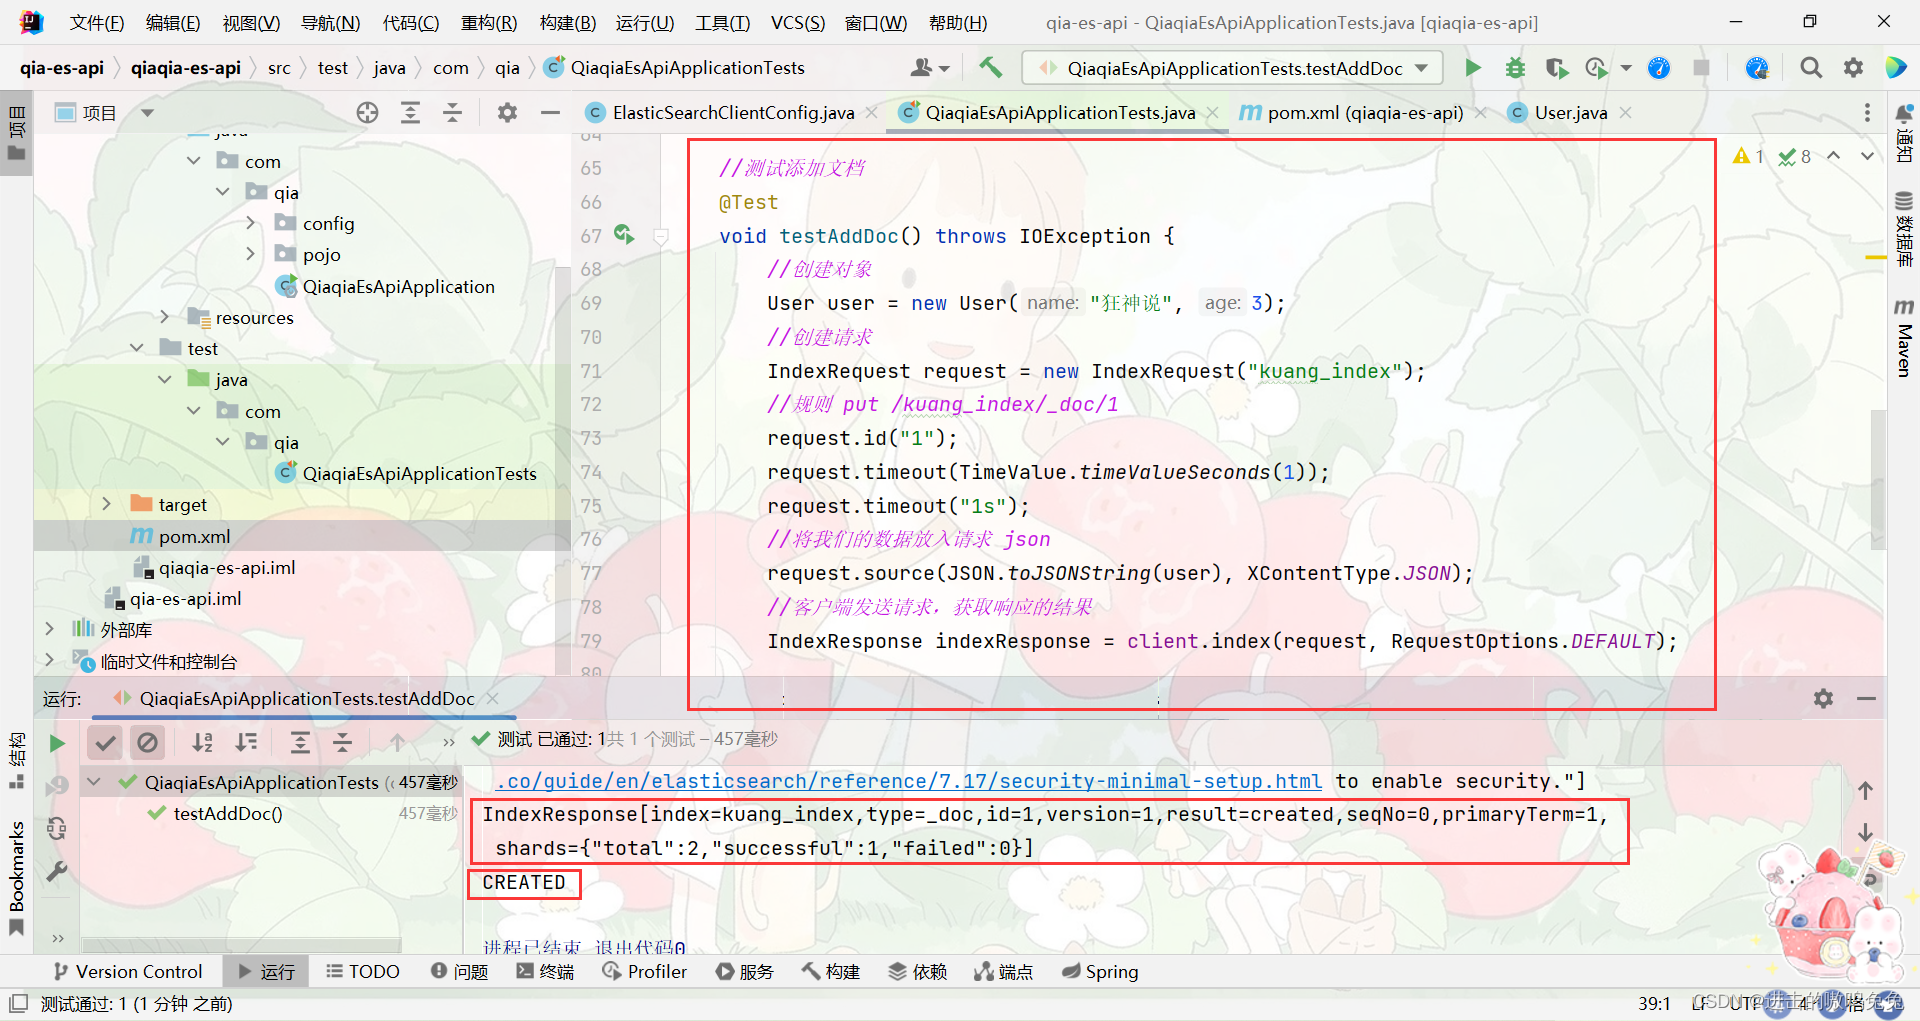Viewport: 1920px width, 1021px height.
Task: Collapse QiaqiaEsApiApplicationTests result node
Action: pos(94,782)
